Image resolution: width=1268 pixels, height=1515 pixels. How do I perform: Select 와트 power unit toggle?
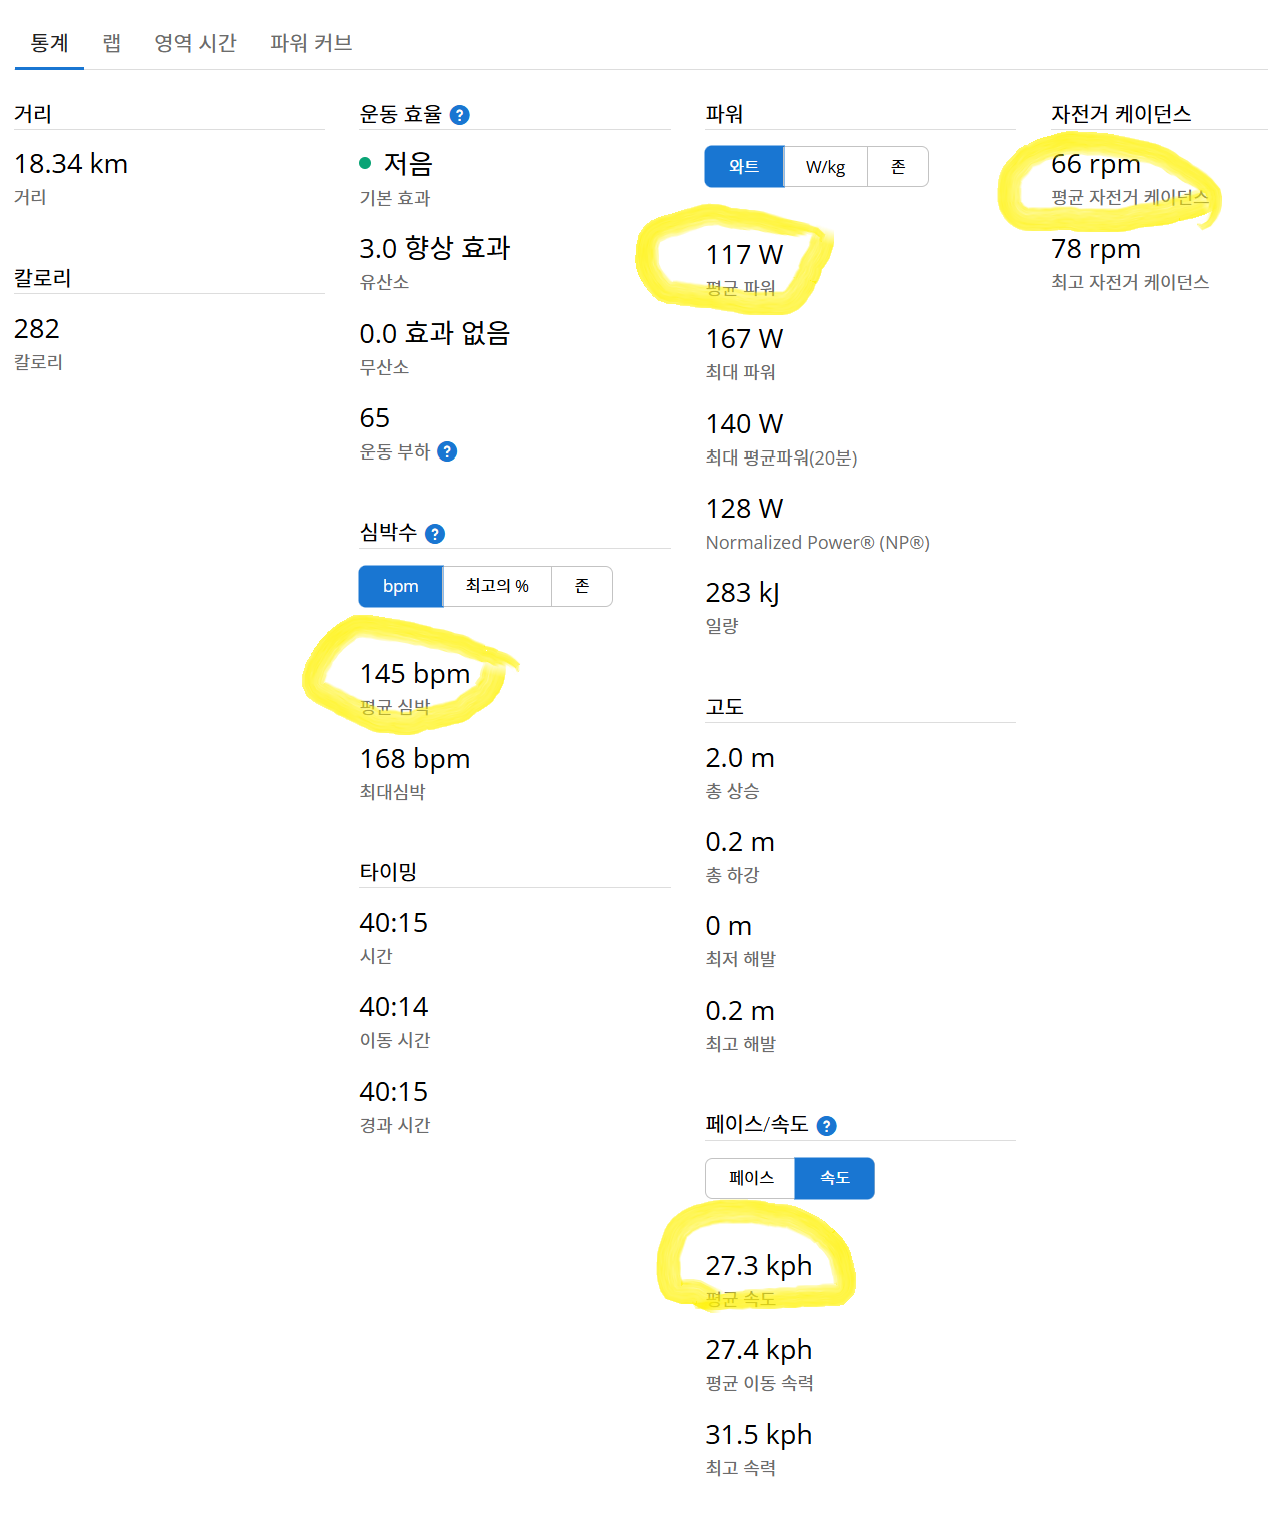[744, 167]
